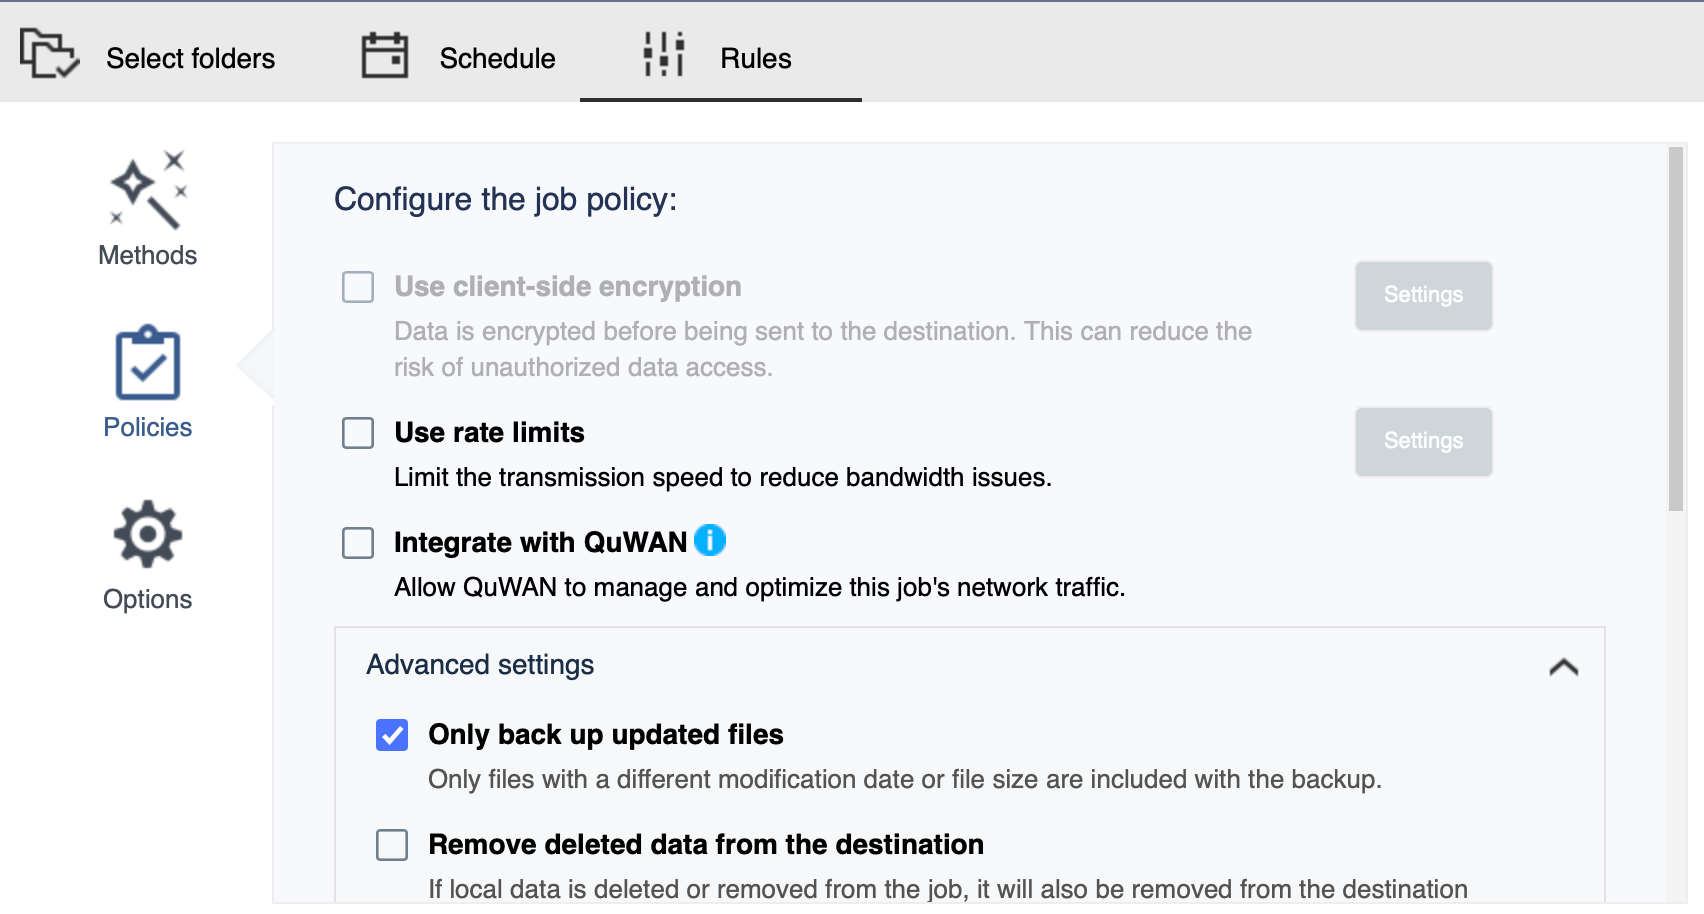Select the Options sidebar label

tap(148, 599)
